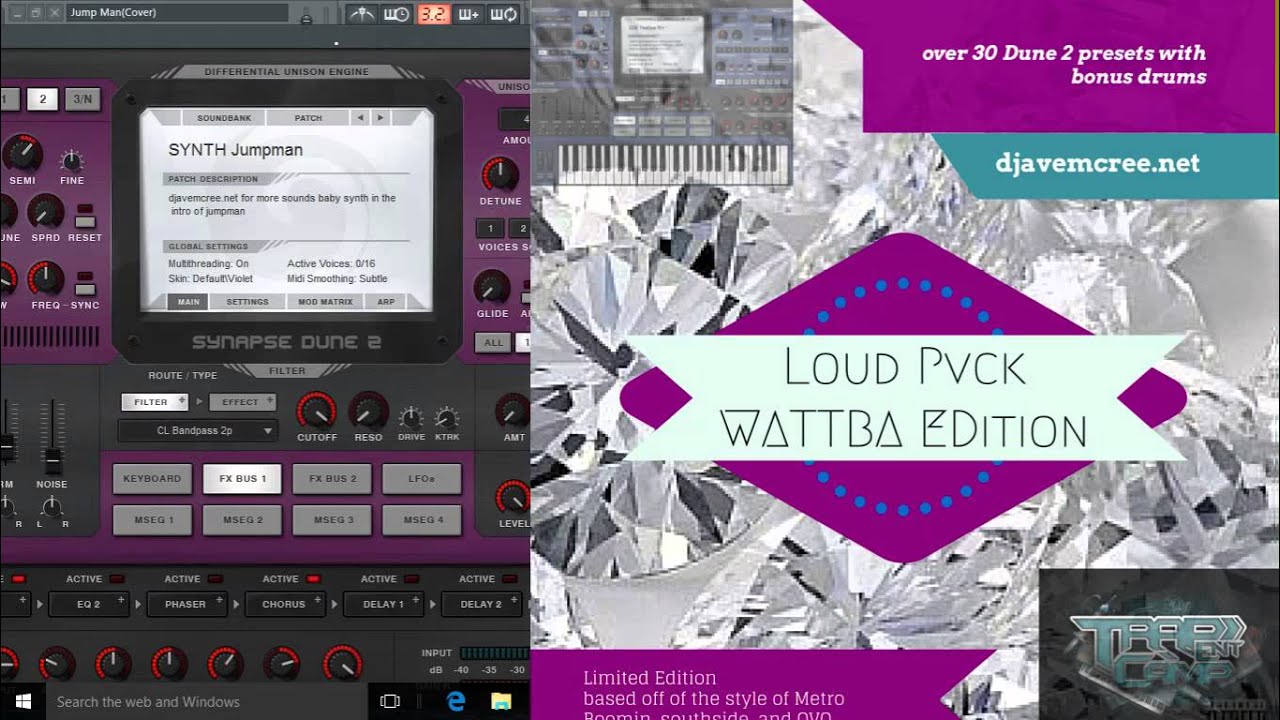Click the overdub plus icon in toolbar
This screenshot has width=1280, height=720.
pyautogui.click(x=469, y=14)
